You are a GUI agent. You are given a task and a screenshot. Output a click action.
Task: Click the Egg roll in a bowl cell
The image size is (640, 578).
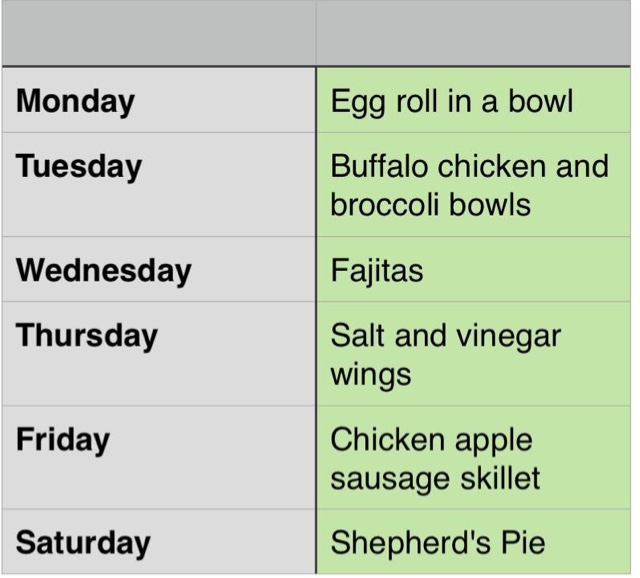[474, 101]
